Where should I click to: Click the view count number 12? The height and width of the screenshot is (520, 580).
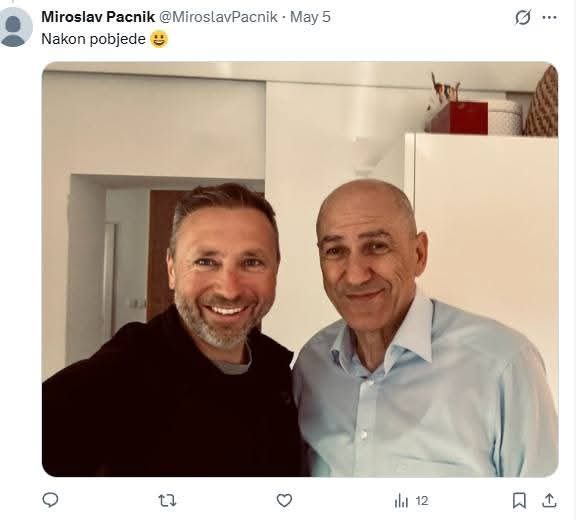coord(422,501)
